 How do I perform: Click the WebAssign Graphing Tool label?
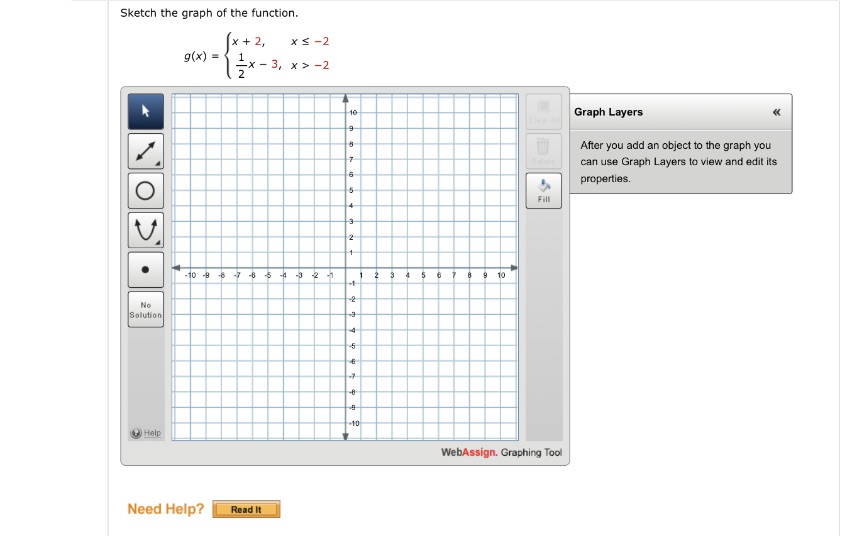point(502,452)
